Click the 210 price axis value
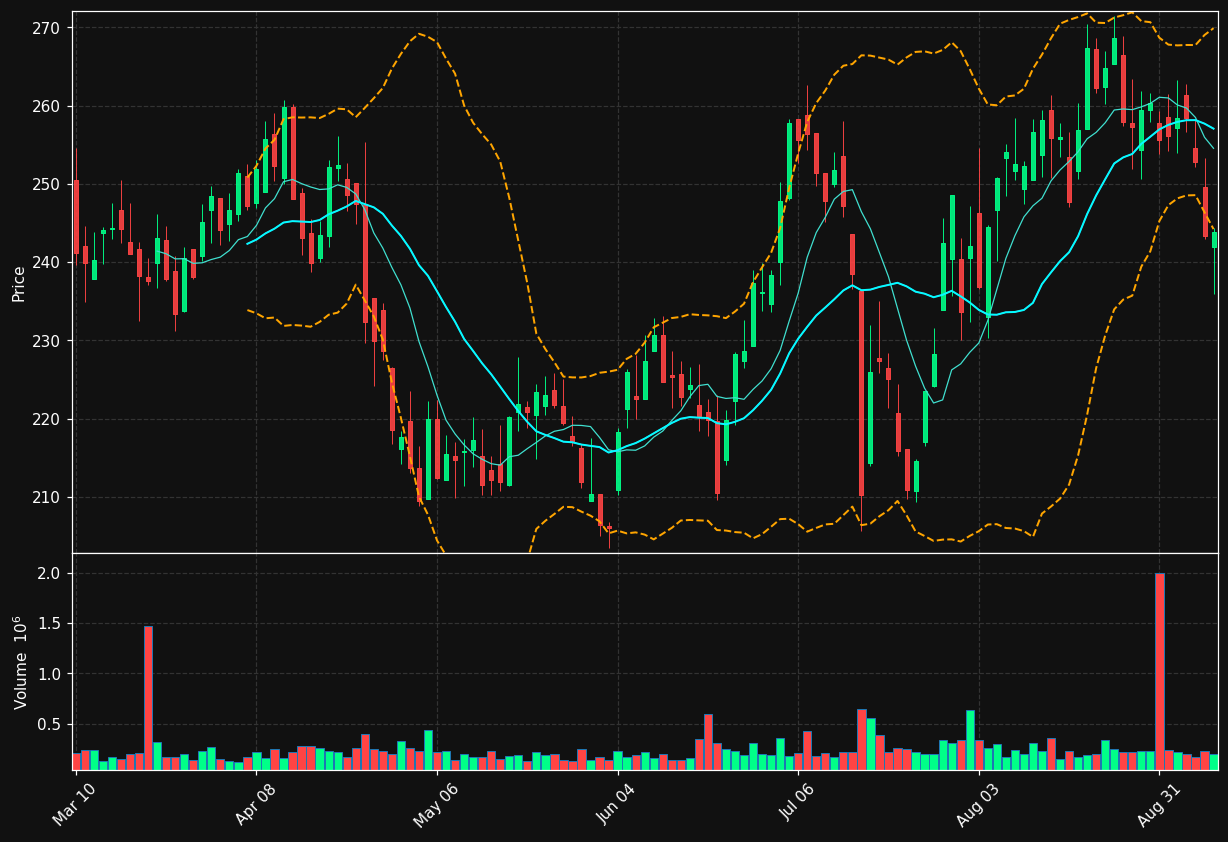This screenshot has width=1228, height=842. (47, 497)
